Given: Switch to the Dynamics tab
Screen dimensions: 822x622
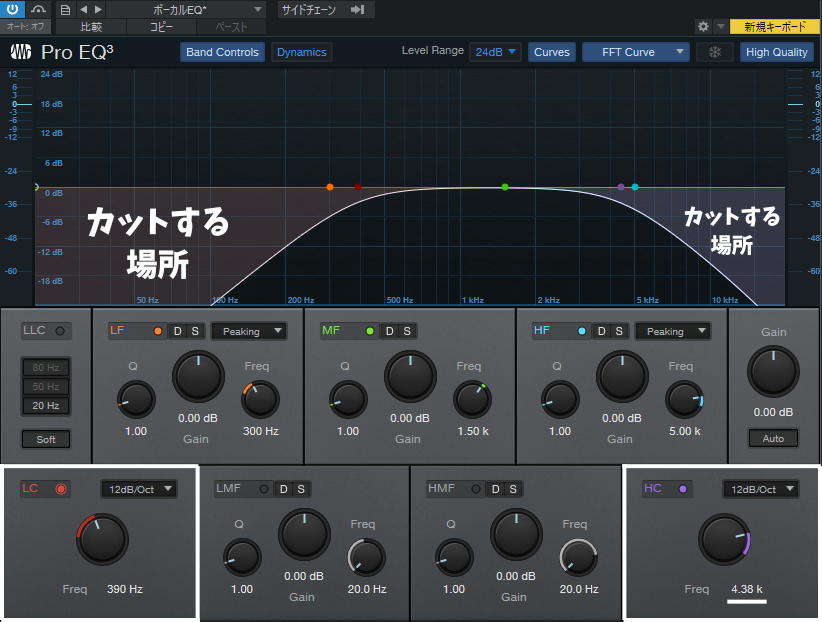Looking at the screenshot, I should [301, 52].
